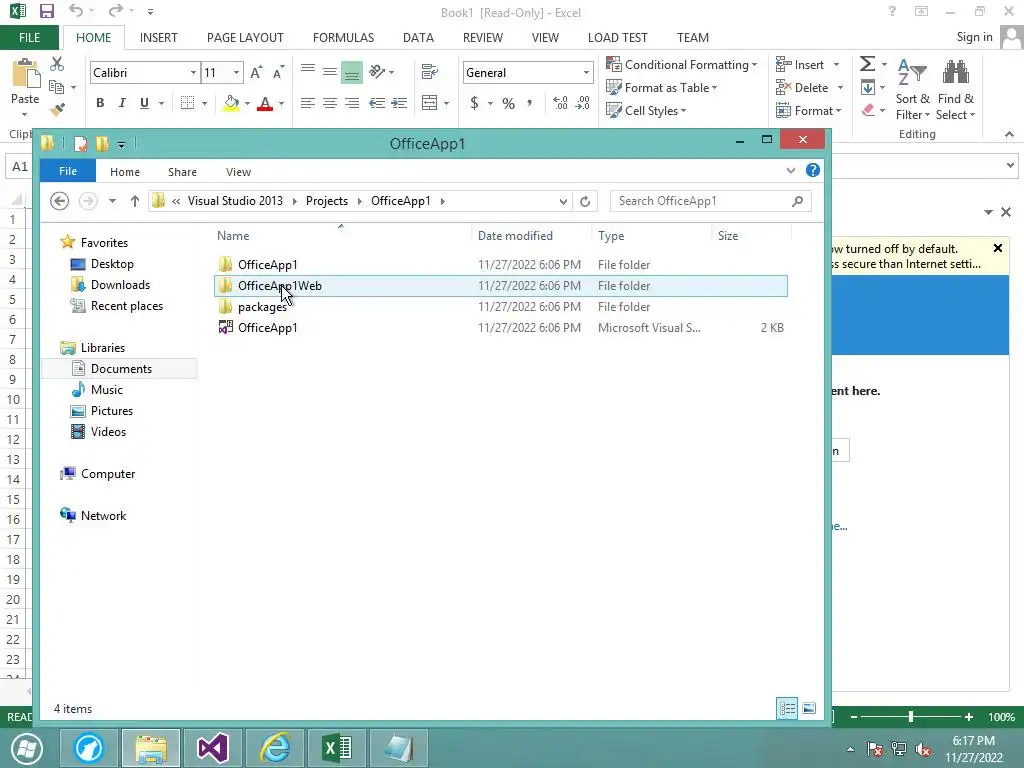
Task: Open Downloads in Favorites
Action: 120,285
